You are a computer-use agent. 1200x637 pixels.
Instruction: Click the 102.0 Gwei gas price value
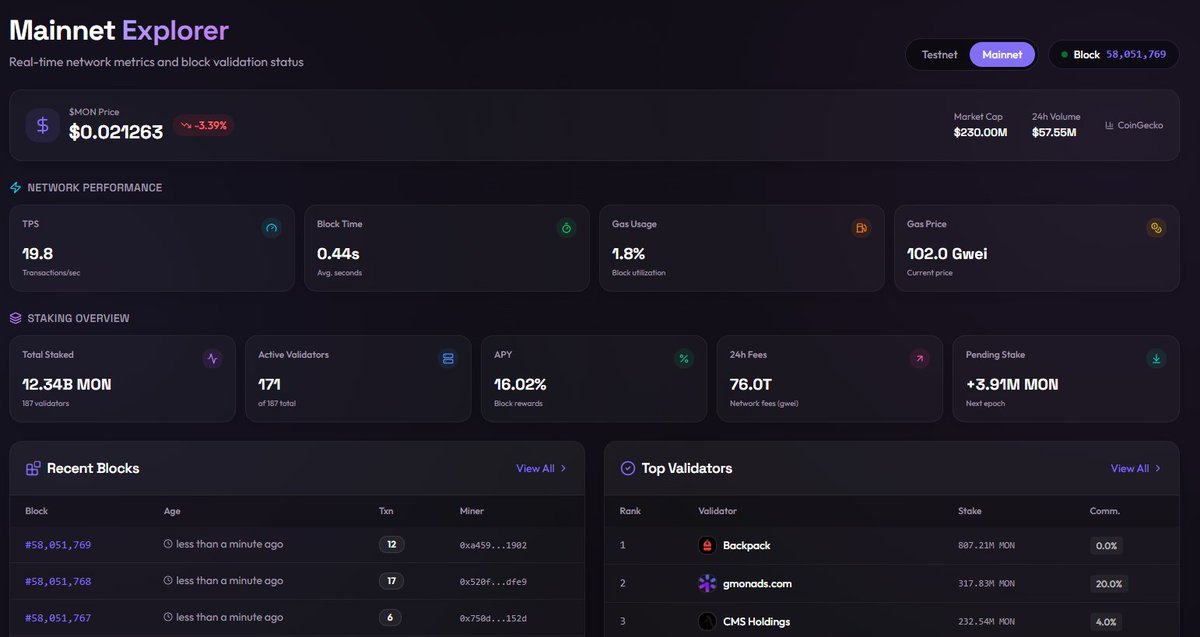(947, 254)
